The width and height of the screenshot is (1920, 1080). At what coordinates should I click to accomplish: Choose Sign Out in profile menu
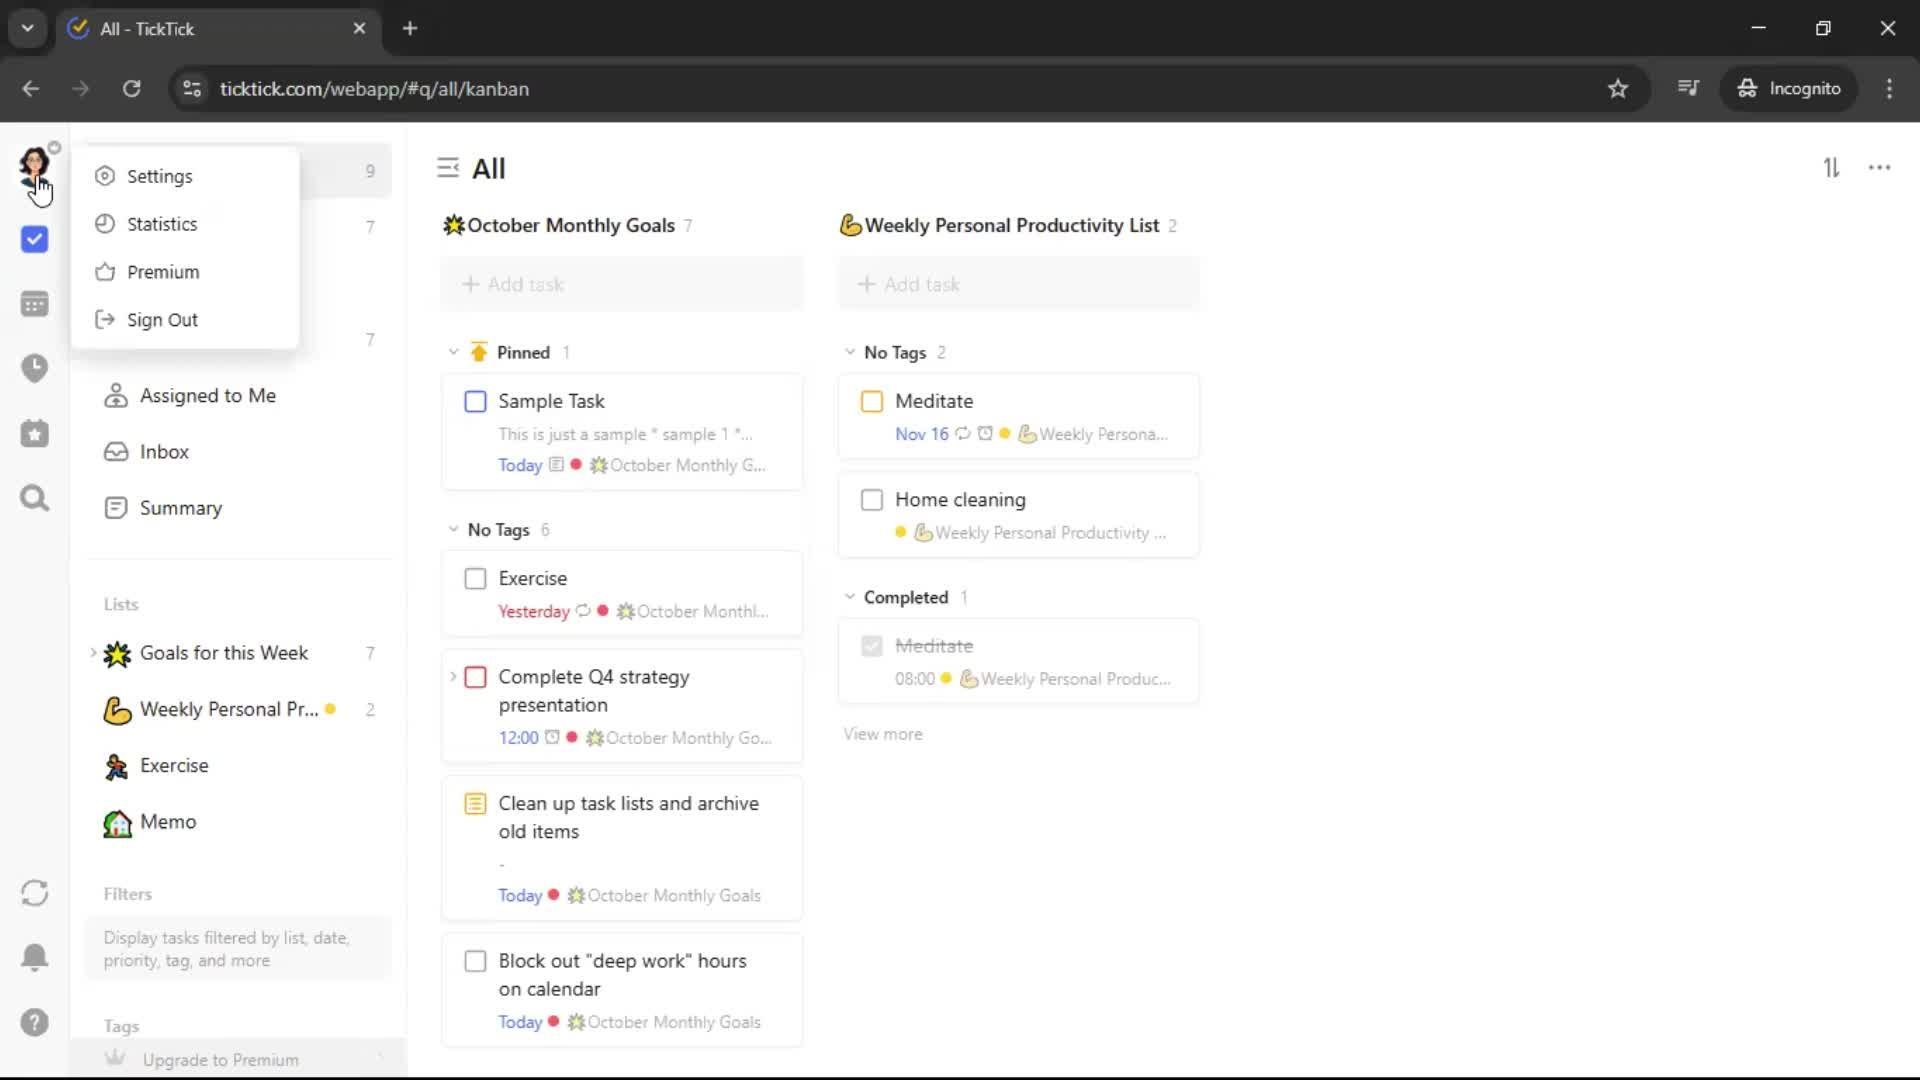click(x=161, y=320)
